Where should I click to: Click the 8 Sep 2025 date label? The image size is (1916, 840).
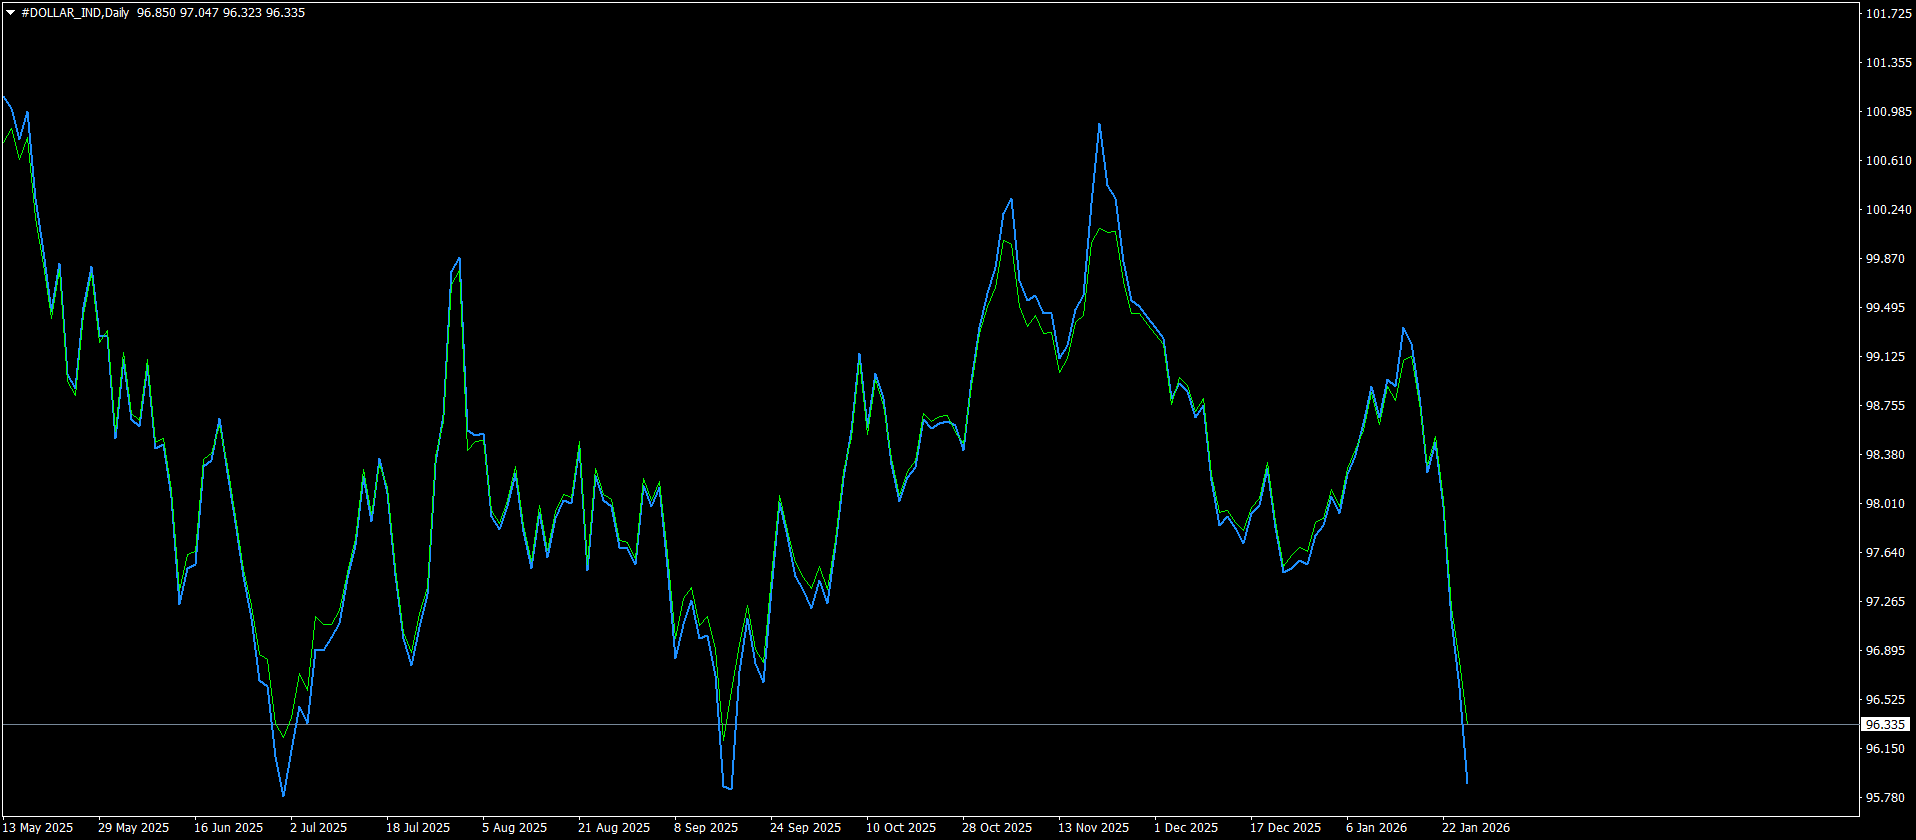click(x=705, y=827)
